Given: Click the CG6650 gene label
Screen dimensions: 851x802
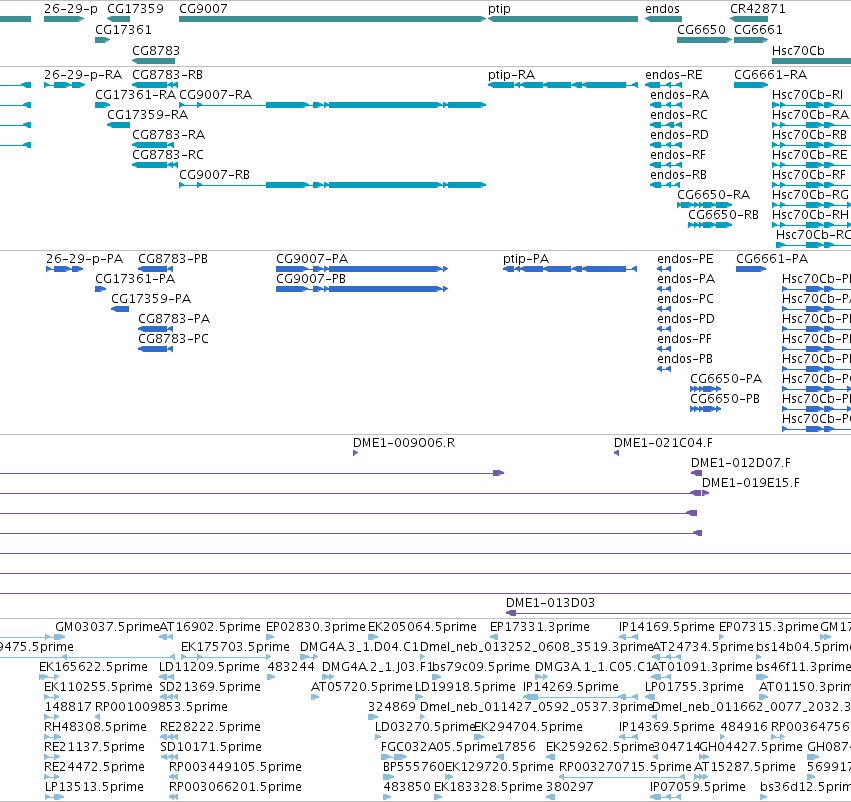Looking at the screenshot, I should (x=701, y=30).
